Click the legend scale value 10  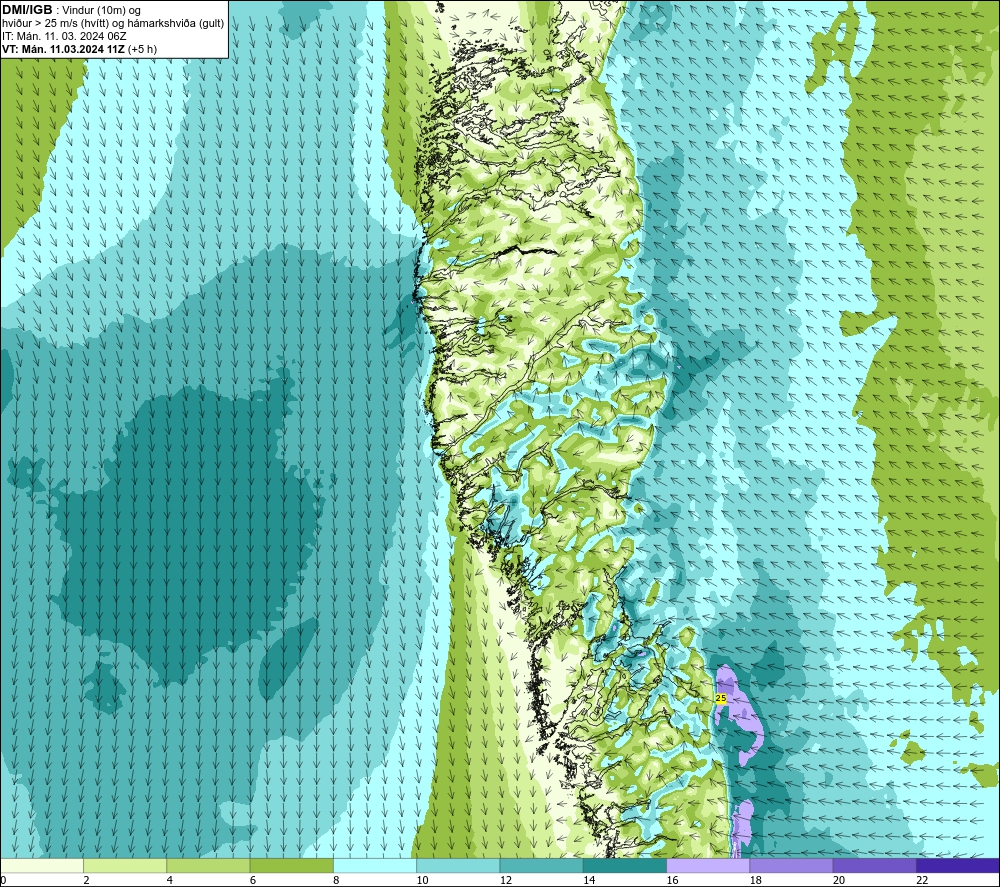coord(422,880)
